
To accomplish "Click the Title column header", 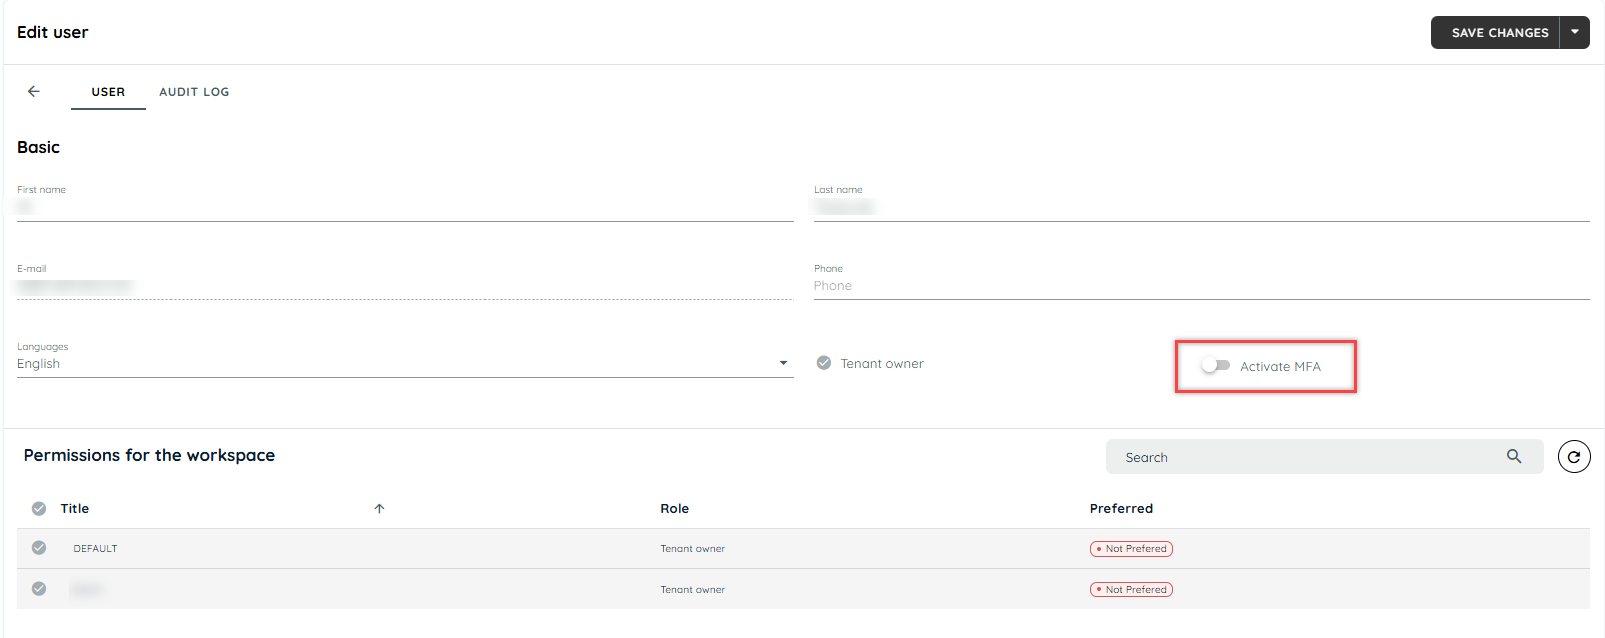I will click(75, 508).
